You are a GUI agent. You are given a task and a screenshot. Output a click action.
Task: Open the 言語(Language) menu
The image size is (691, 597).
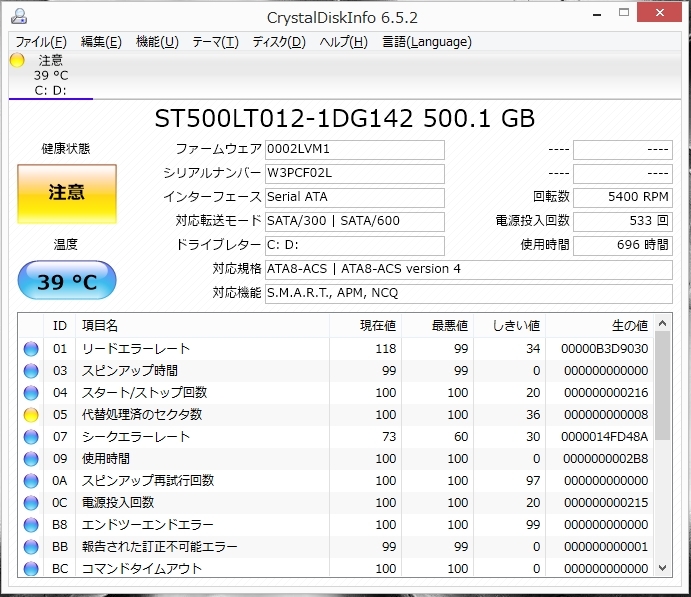(x=427, y=42)
